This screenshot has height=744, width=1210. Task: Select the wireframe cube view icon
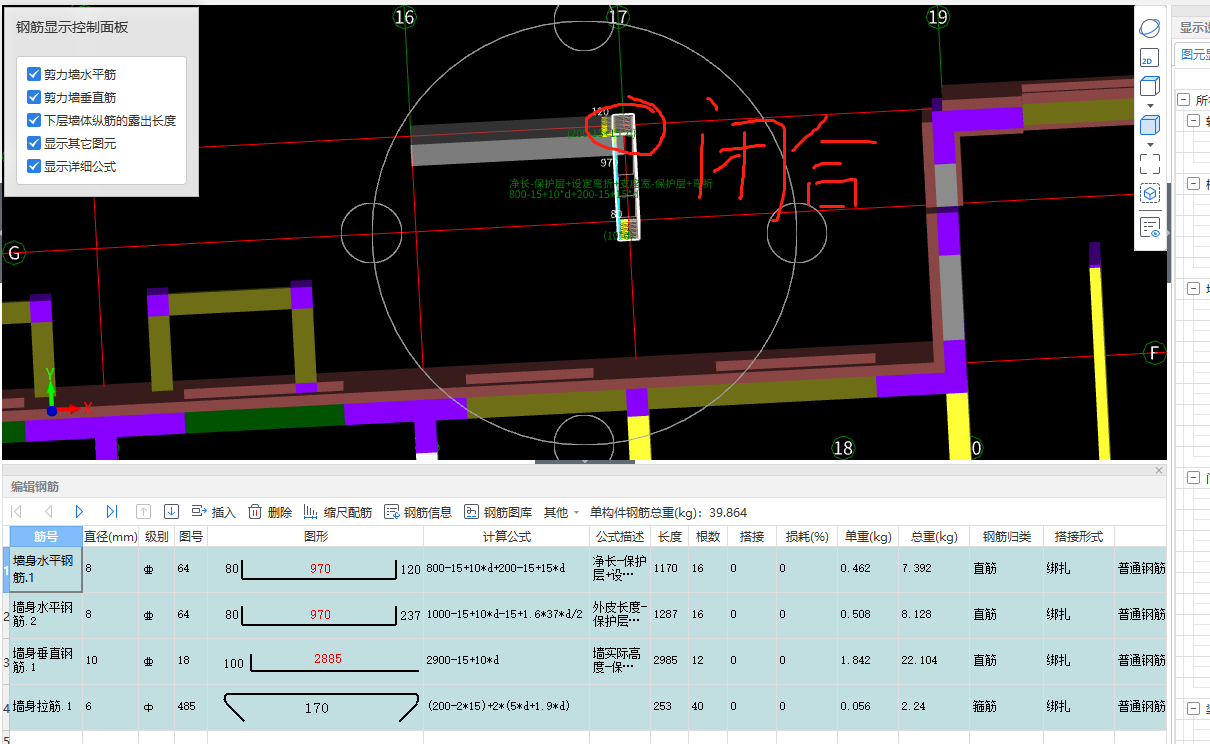[x=1150, y=86]
